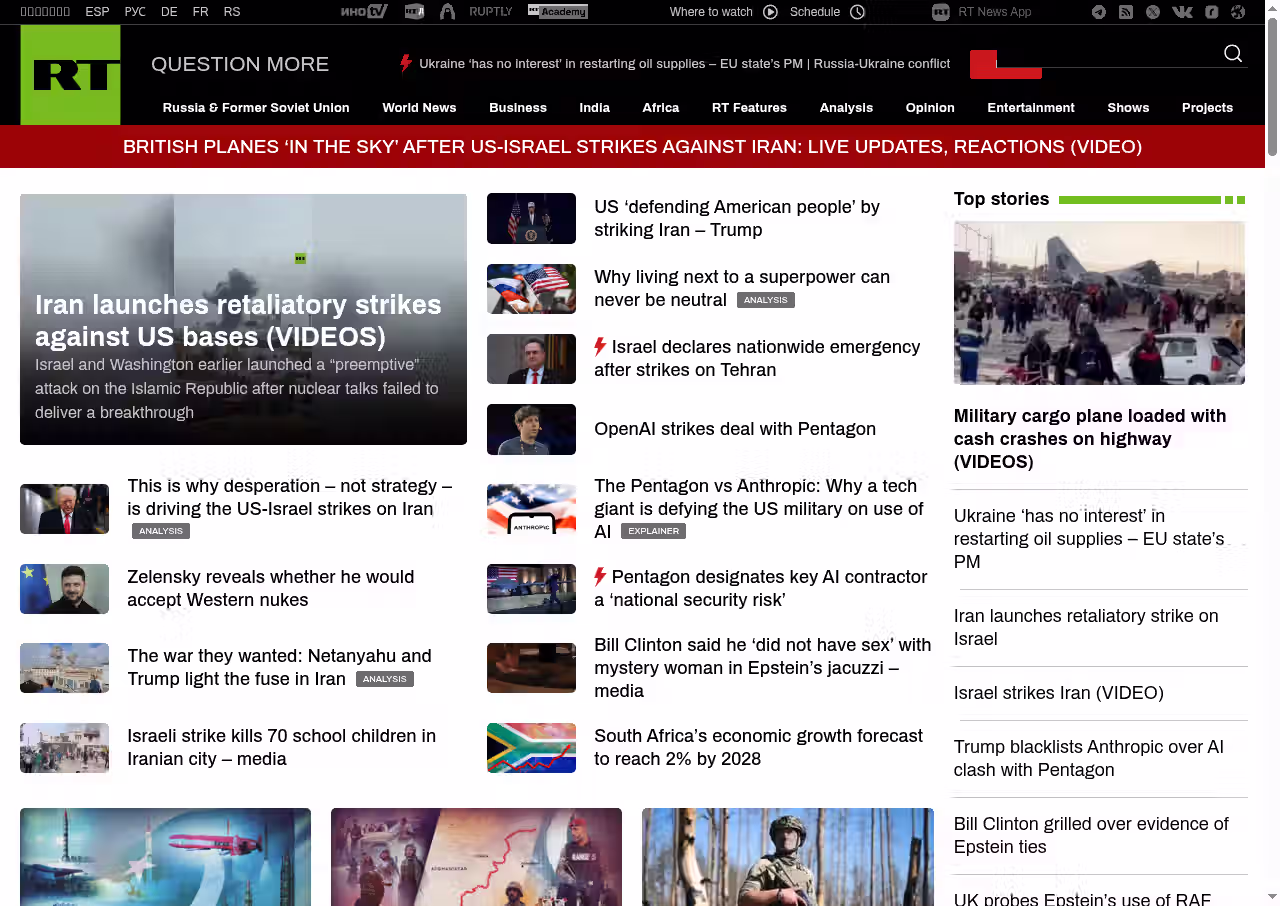Switch site language to ESP
This screenshot has height=906, width=1280.
tap(97, 12)
